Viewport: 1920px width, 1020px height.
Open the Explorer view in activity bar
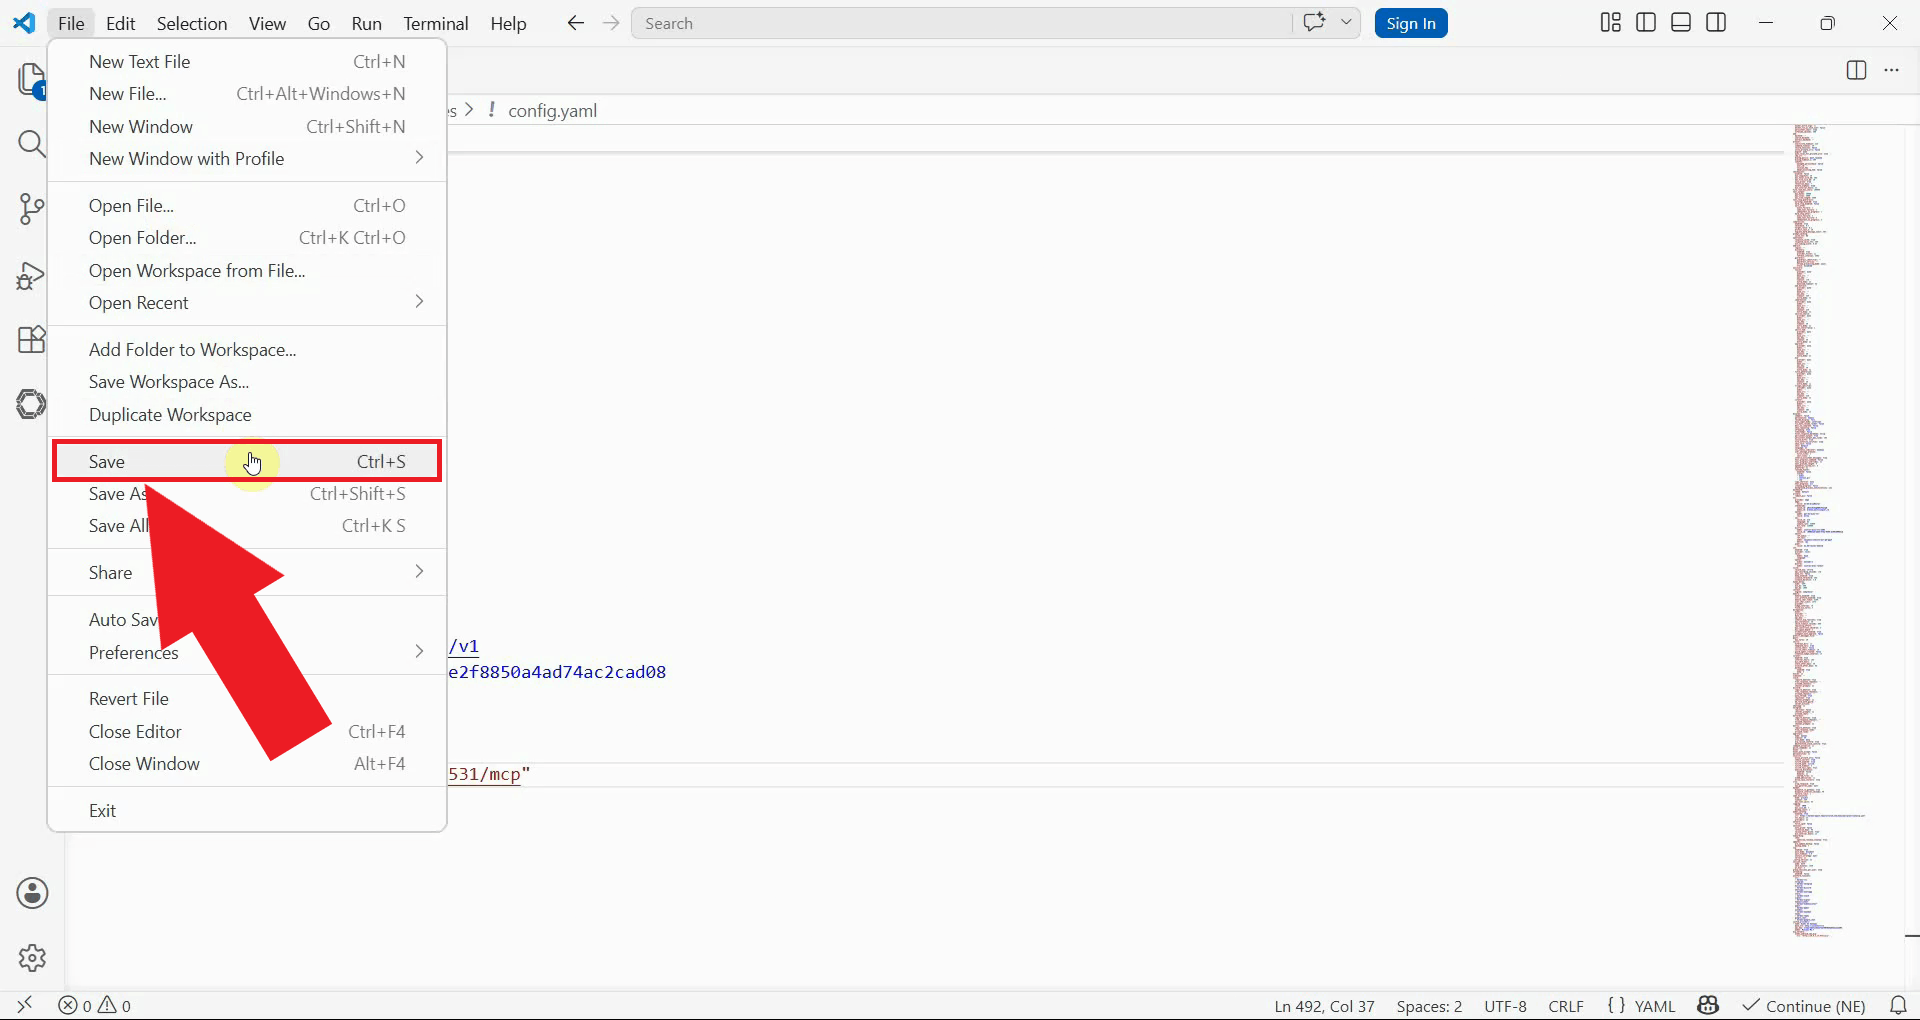point(32,80)
